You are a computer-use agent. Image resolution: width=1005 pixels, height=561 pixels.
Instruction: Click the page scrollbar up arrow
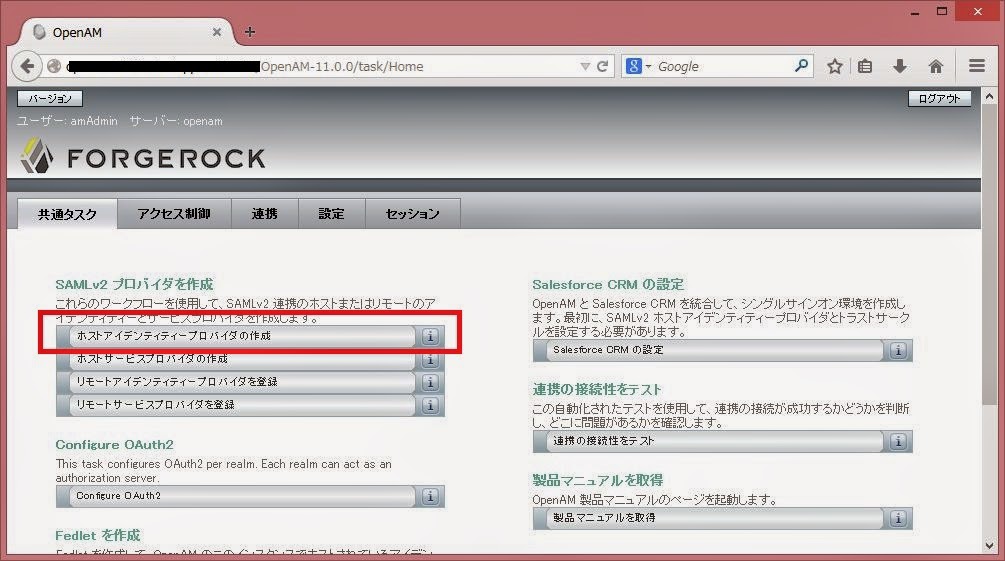(990, 96)
